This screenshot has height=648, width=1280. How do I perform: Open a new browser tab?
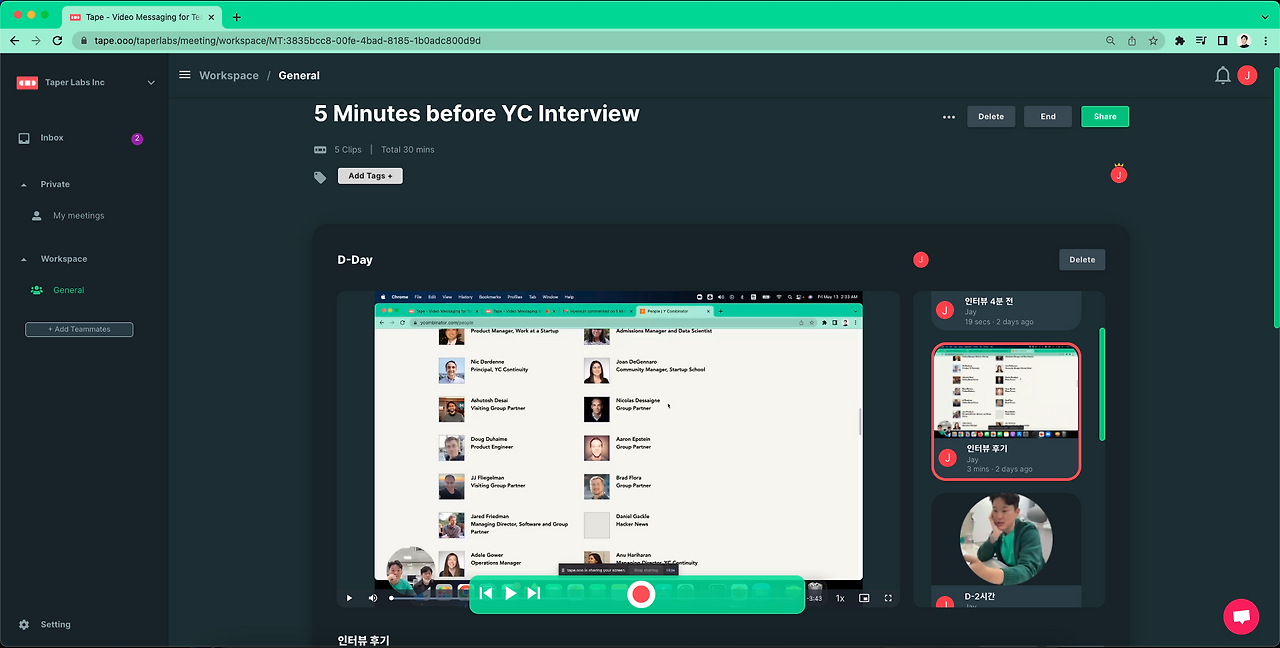point(236,17)
